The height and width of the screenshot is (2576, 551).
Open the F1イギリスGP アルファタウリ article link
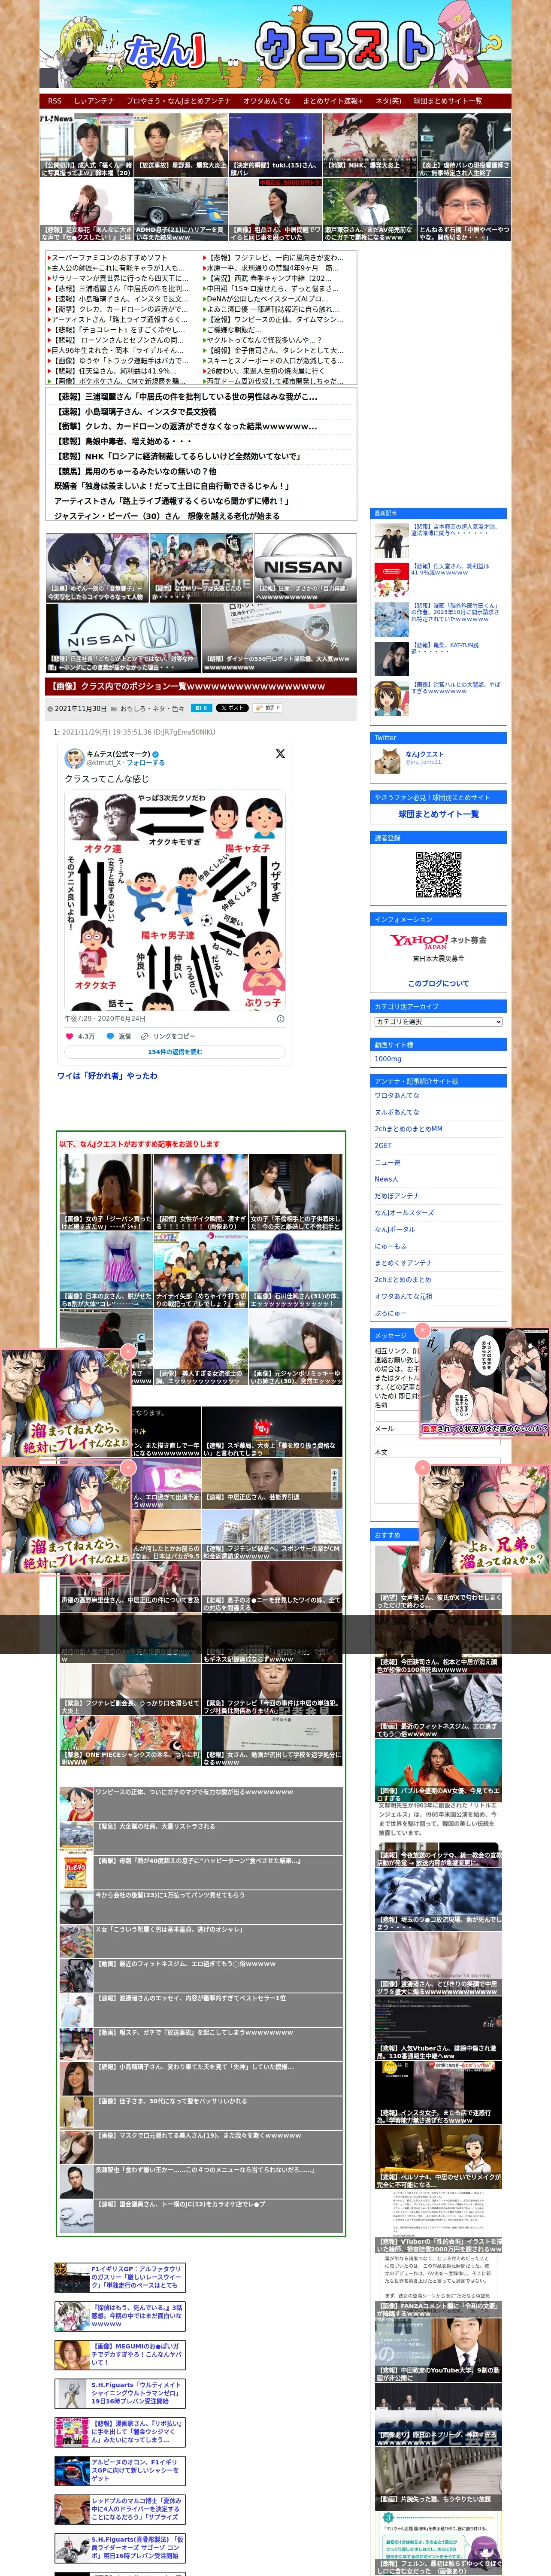136,2277
